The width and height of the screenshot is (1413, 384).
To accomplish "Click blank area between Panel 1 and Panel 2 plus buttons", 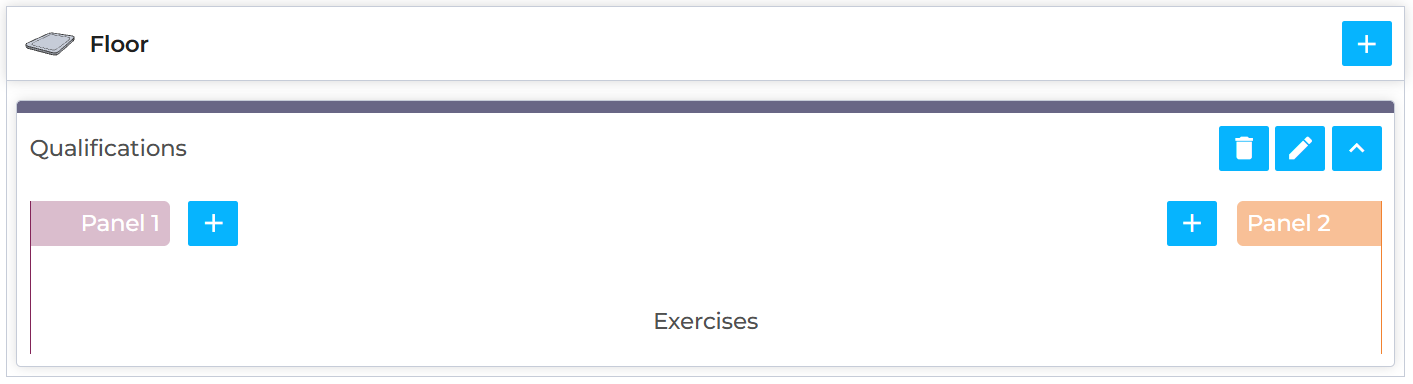I will pyautogui.click(x=700, y=223).
